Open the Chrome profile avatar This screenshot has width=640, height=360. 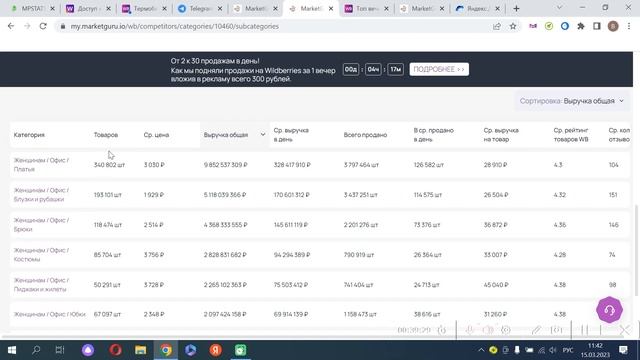(x=613, y=26)
